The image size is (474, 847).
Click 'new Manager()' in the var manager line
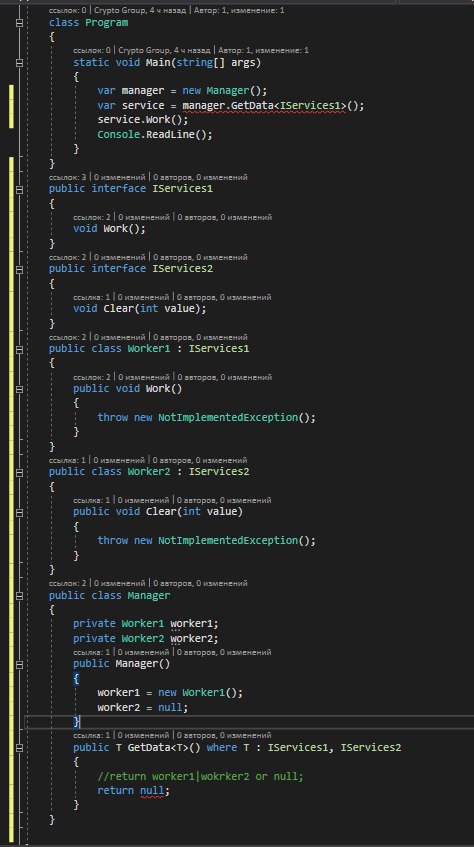(222, 91)
